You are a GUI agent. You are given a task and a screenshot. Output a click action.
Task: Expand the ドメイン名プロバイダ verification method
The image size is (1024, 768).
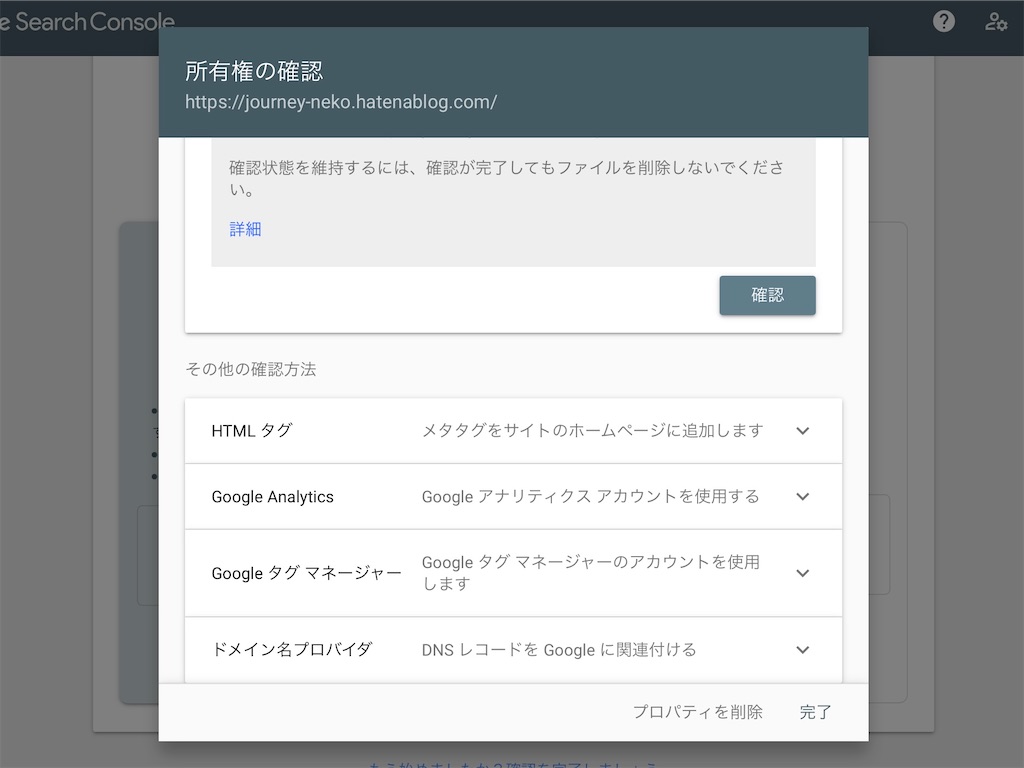coord(802,649)
